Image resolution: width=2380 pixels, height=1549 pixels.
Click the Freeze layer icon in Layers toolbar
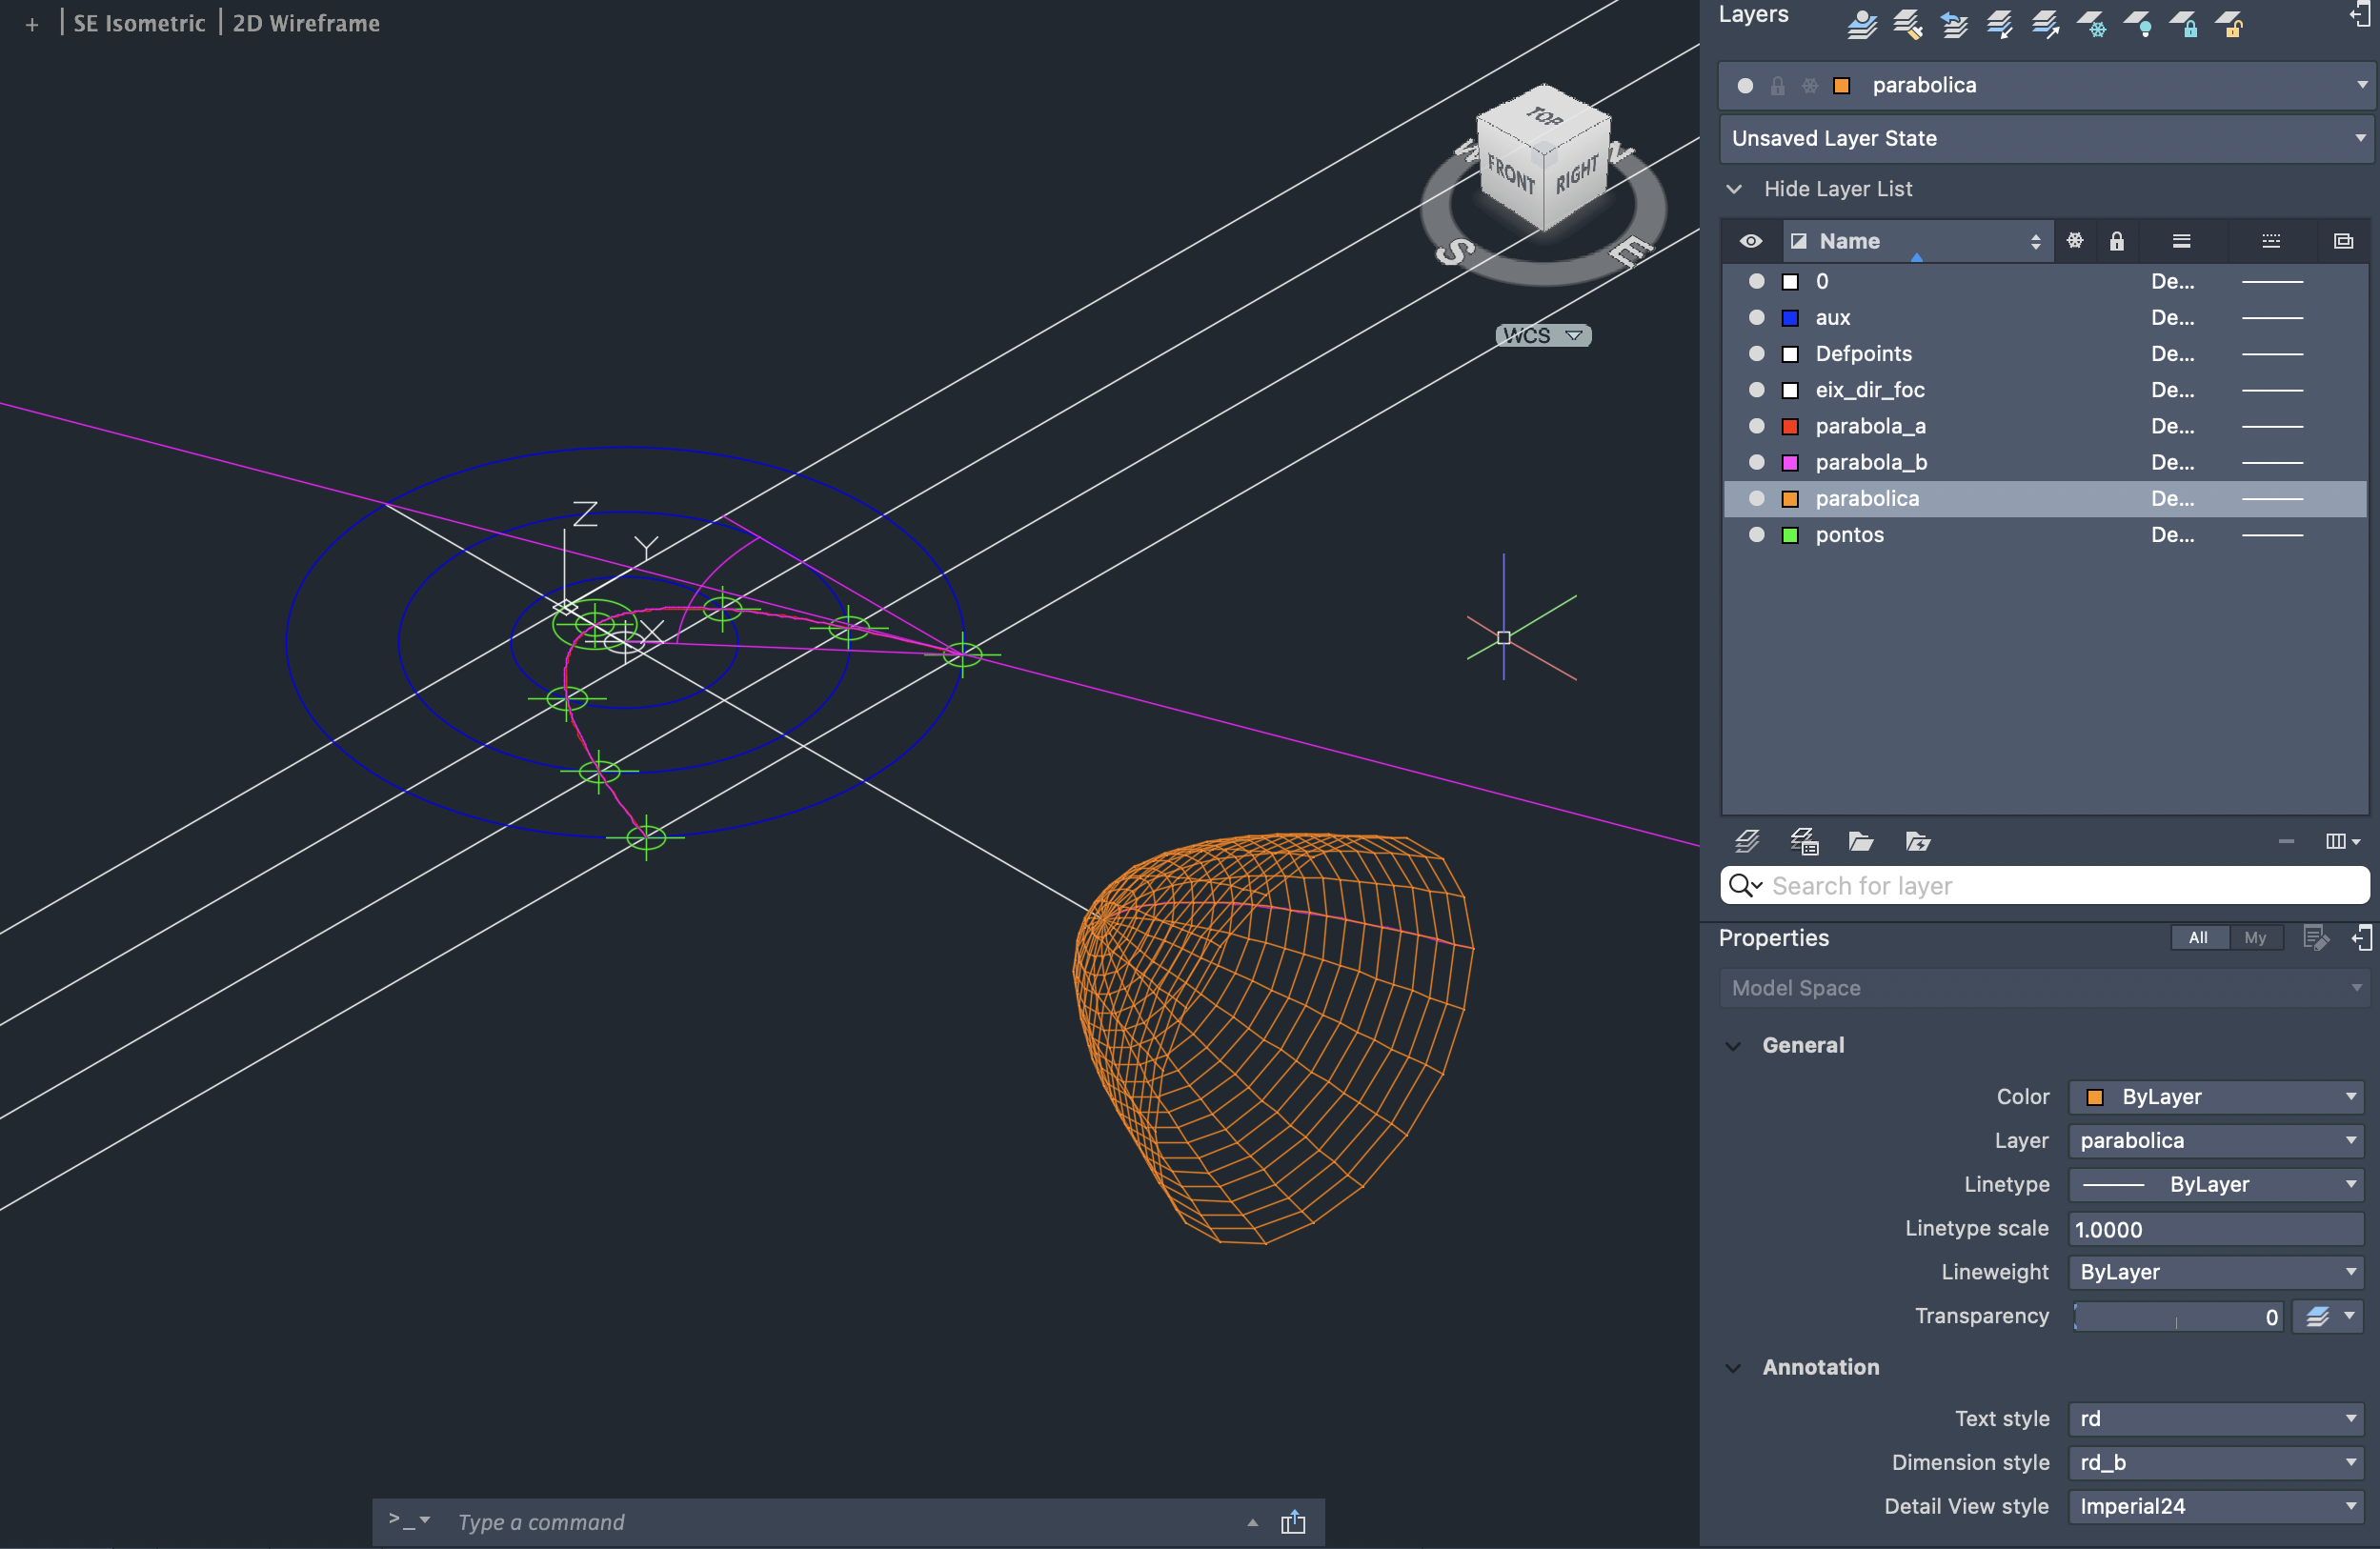[2091, 24]
